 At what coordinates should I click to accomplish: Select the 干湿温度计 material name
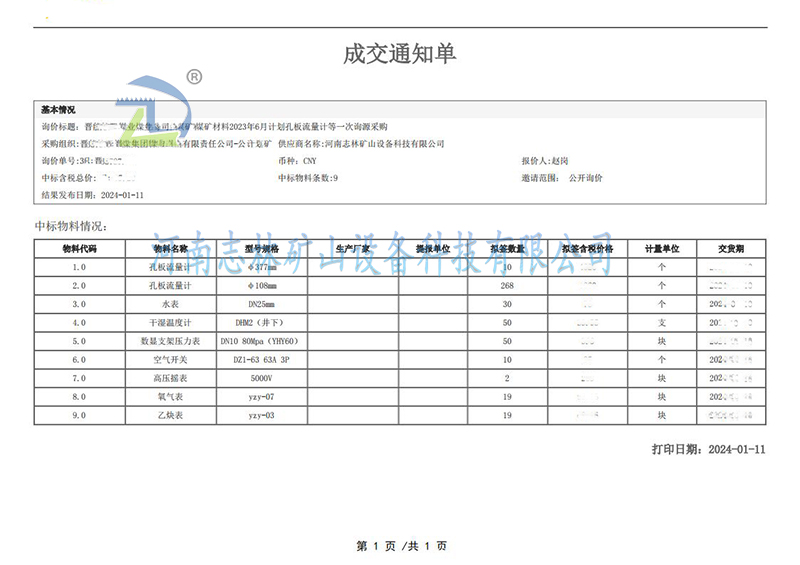pos(170,323)
